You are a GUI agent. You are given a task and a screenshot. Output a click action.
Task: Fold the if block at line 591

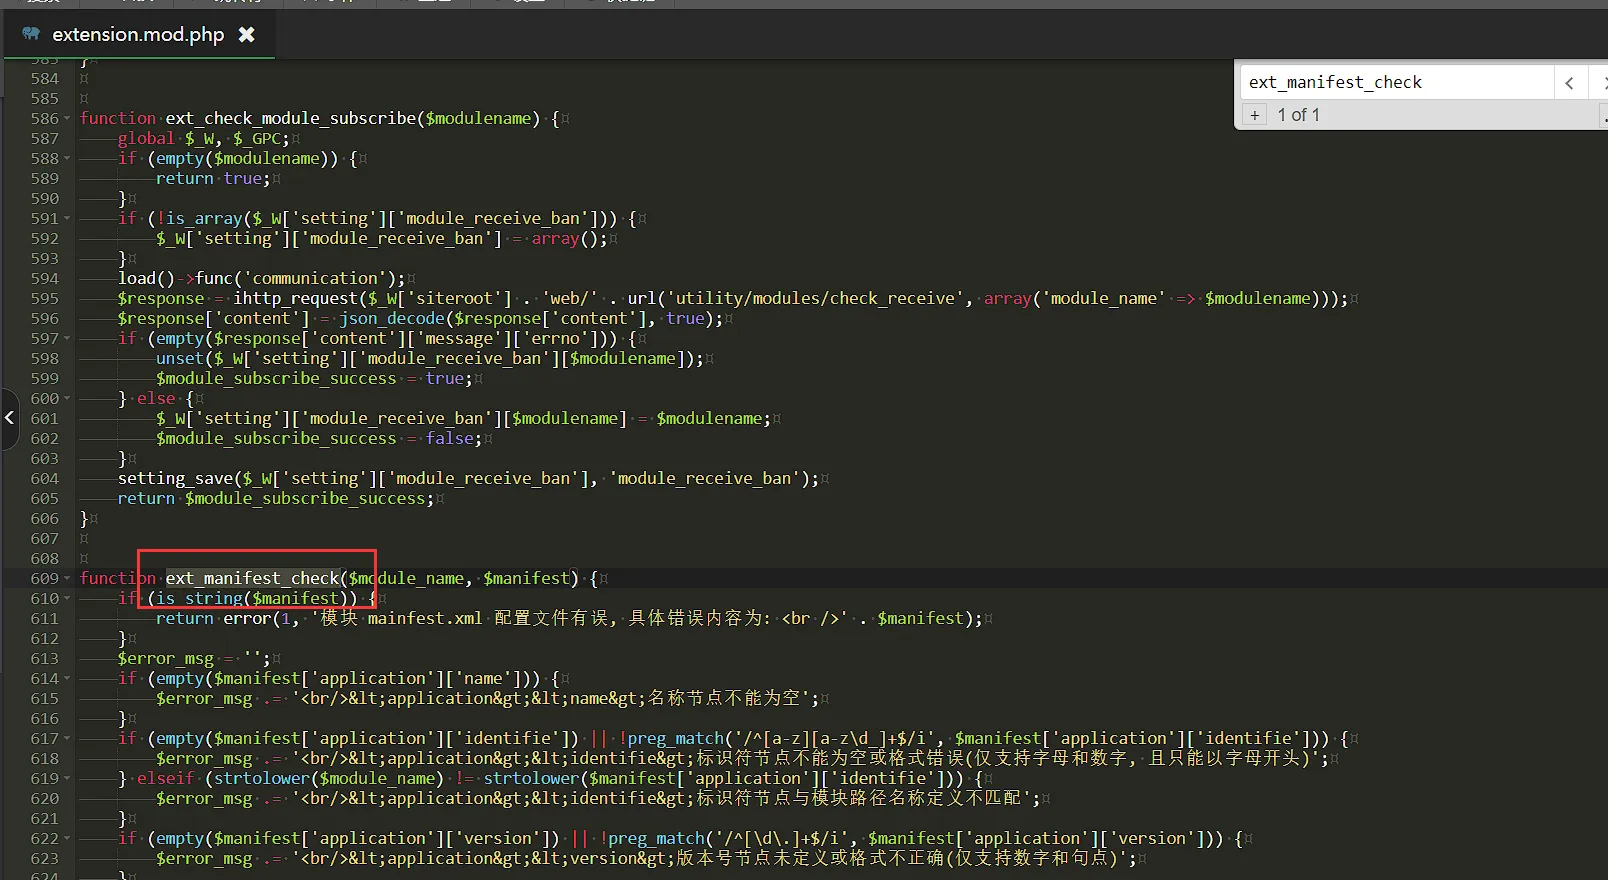tap(67, 218)
